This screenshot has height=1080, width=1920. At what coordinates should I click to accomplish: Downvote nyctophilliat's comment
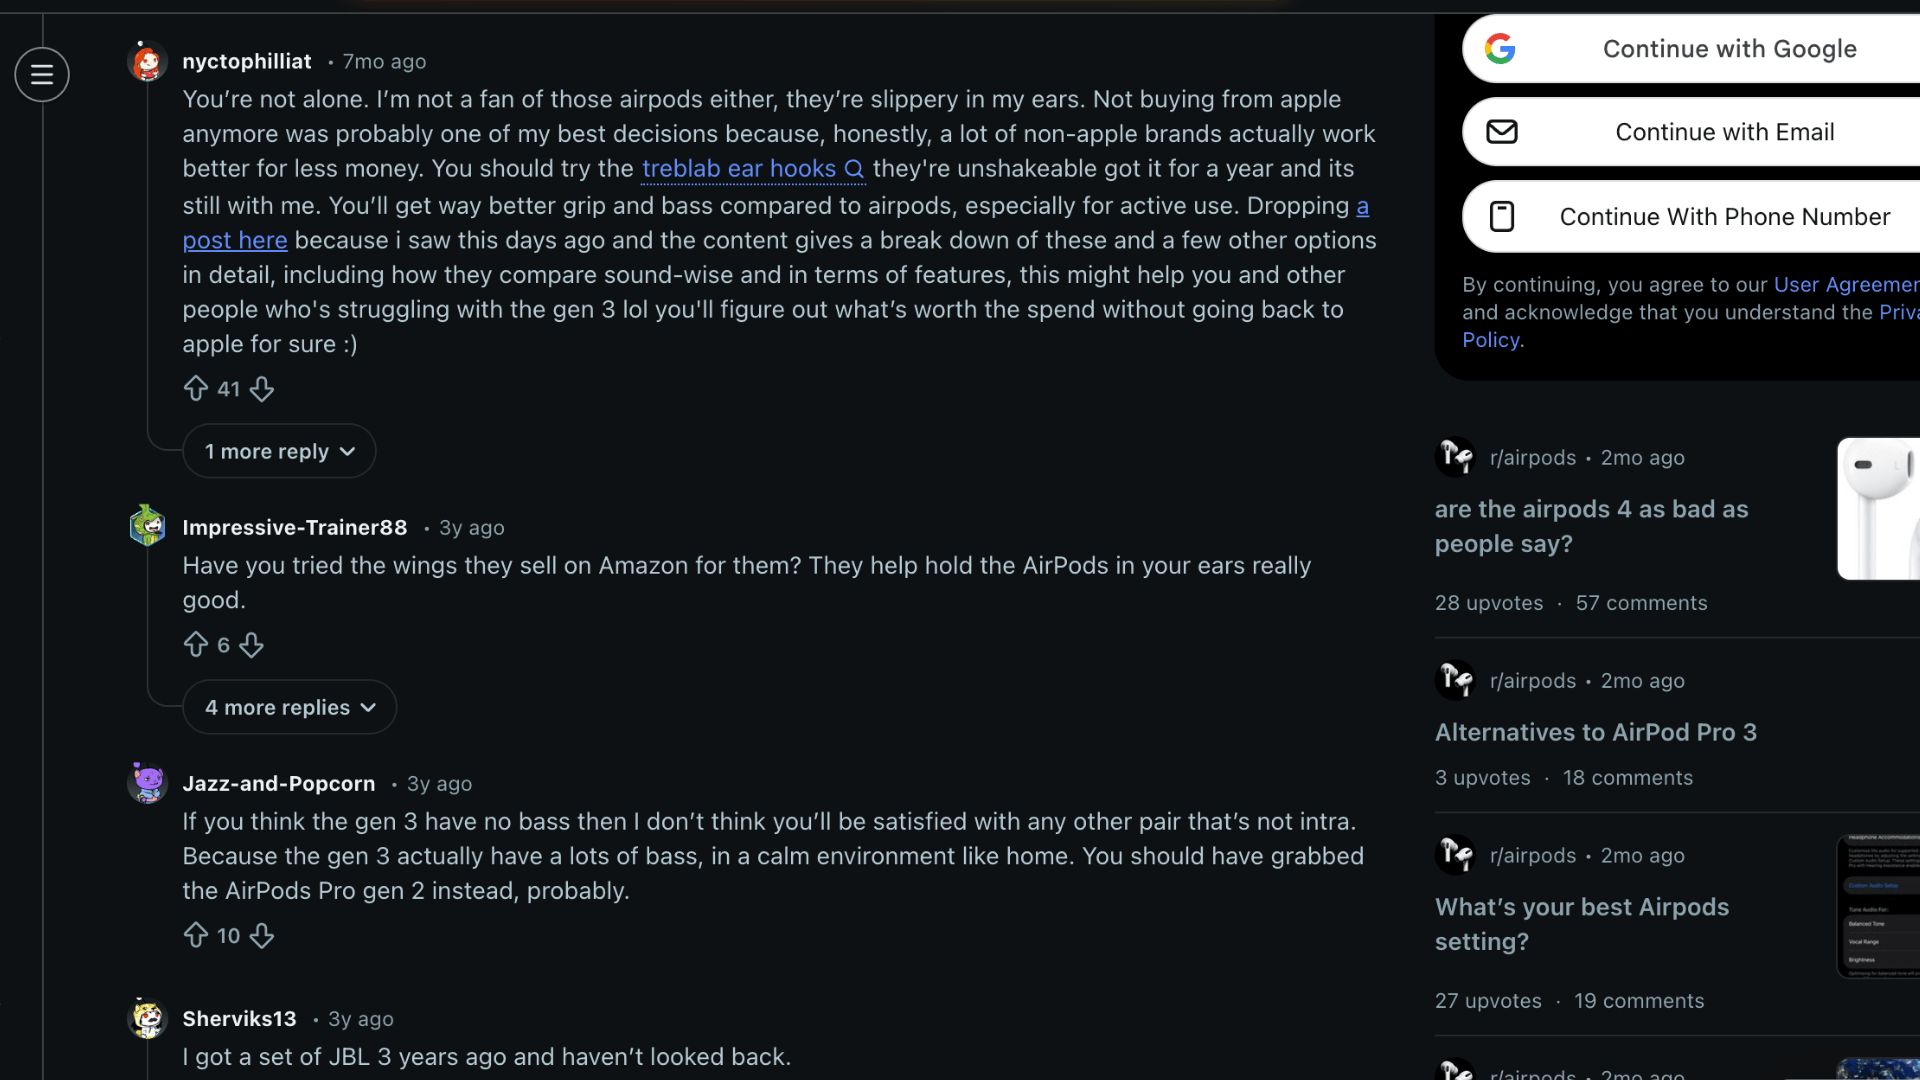tap(261, 389)
